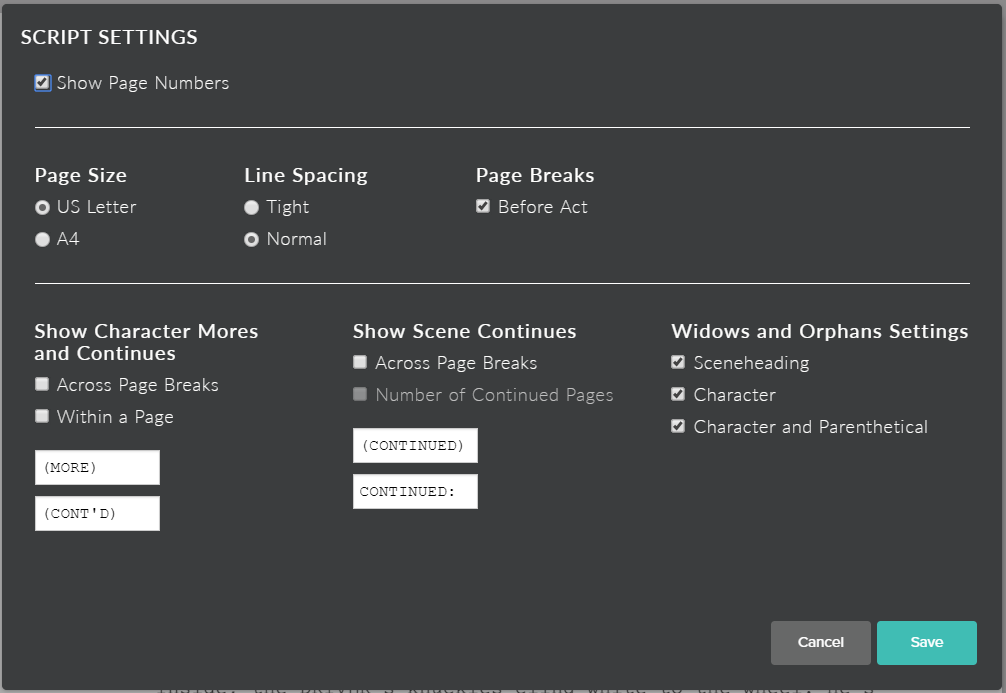Image resolution: width=1006 pixels, height=693 pixels.
Task: Uncheck Sceneheading widows and orphans option
Action: 678,362
